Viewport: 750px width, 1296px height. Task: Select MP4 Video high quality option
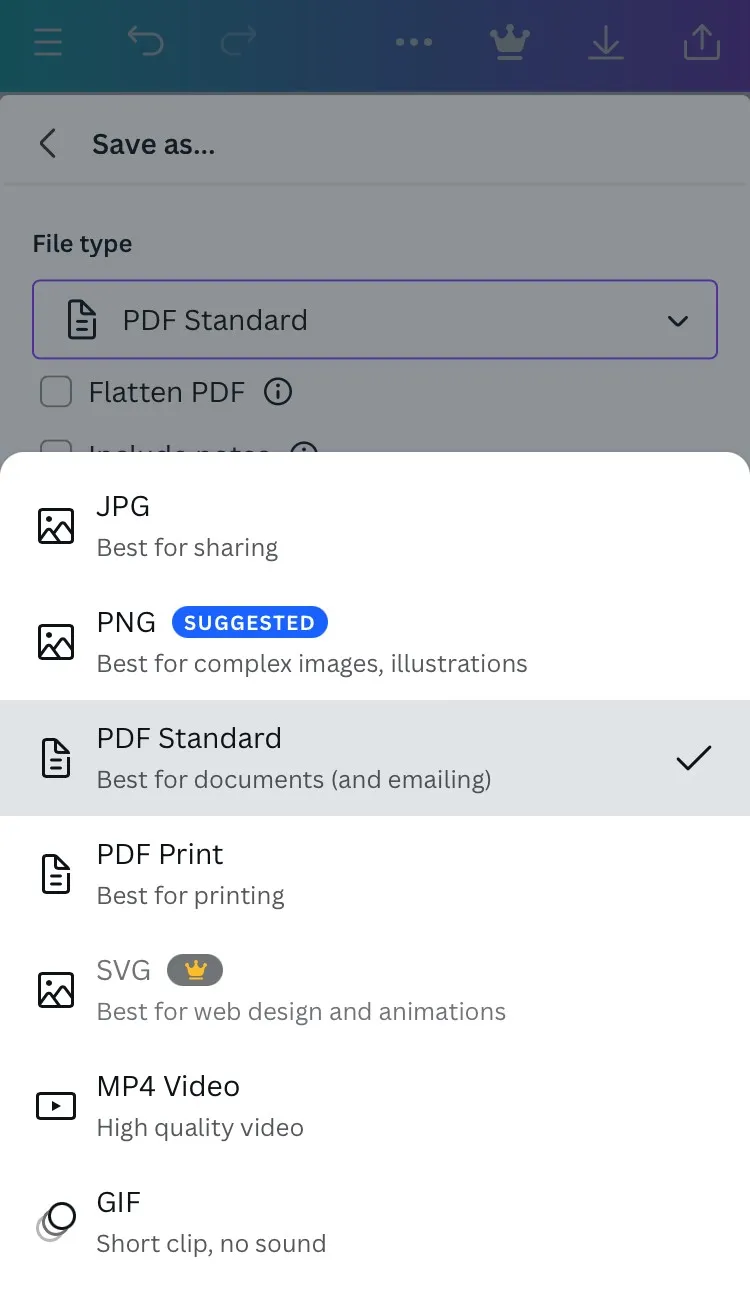pos(375,1105)
